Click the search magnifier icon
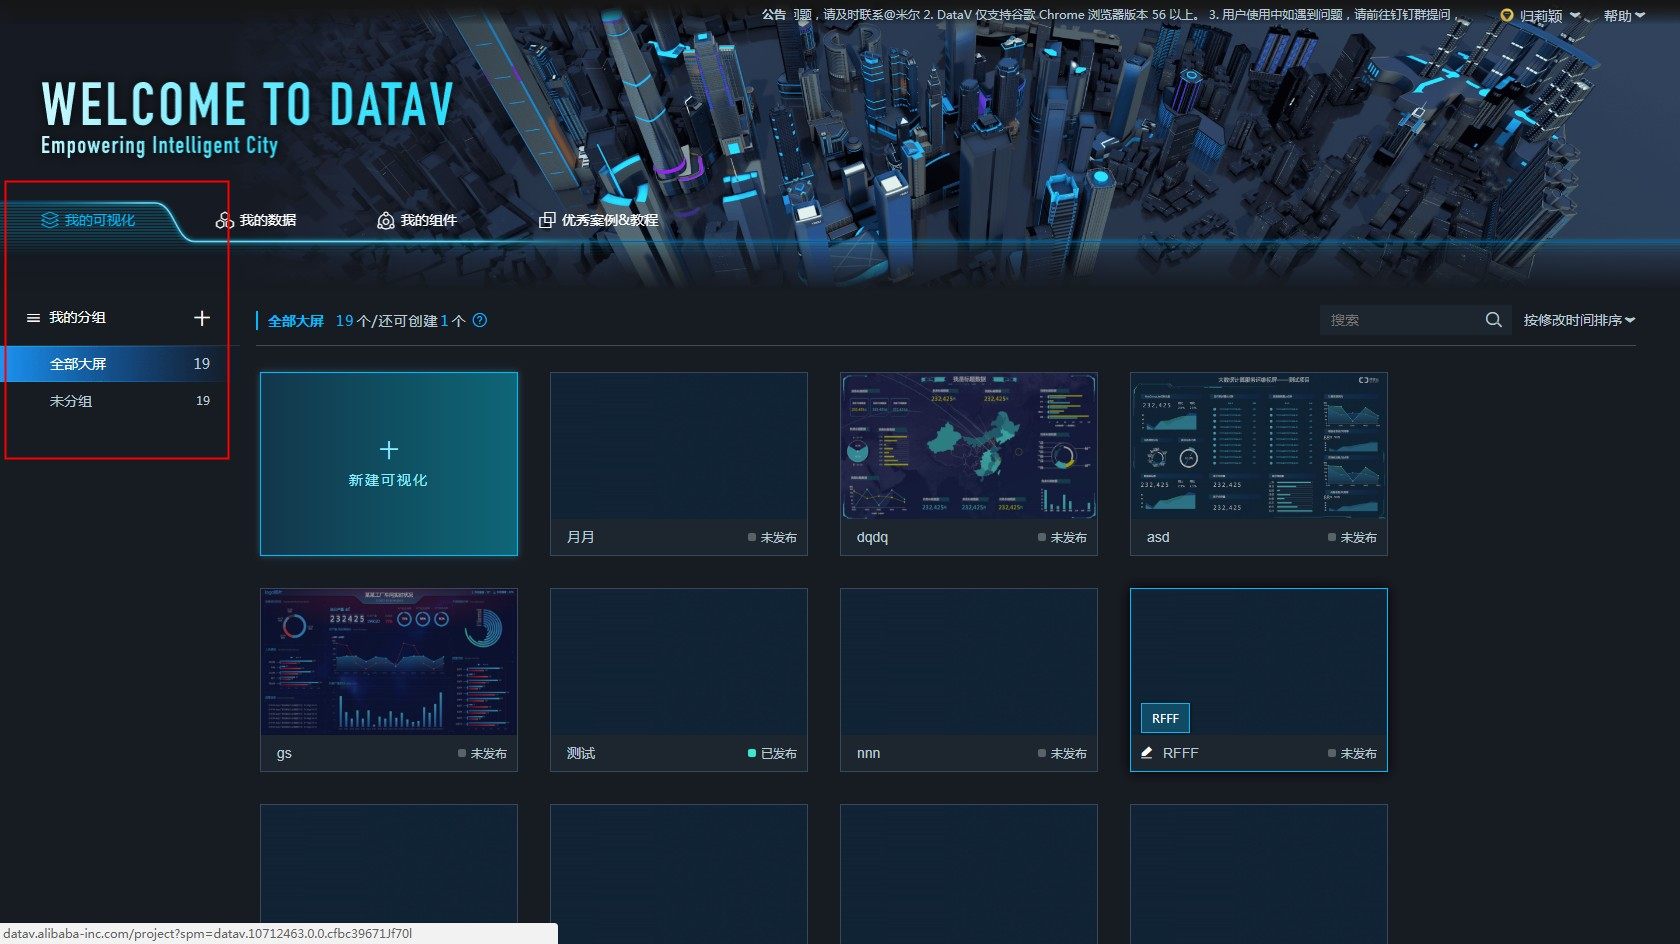The height and width of the screenshot is (944, 1680). pos(1492,319)
